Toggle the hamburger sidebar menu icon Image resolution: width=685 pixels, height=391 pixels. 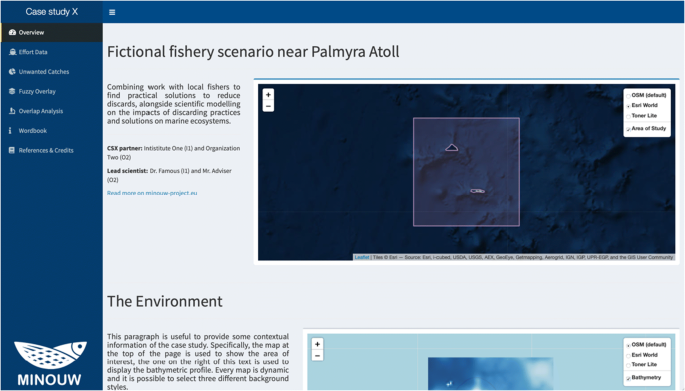pyautogui.click(x=112, y=12)
